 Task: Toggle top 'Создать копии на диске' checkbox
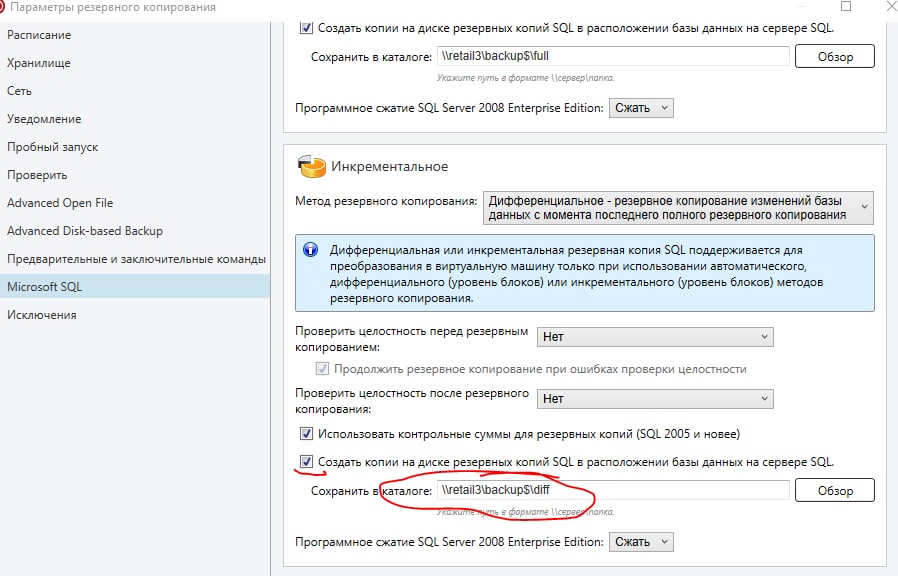(x=306, y=27)
